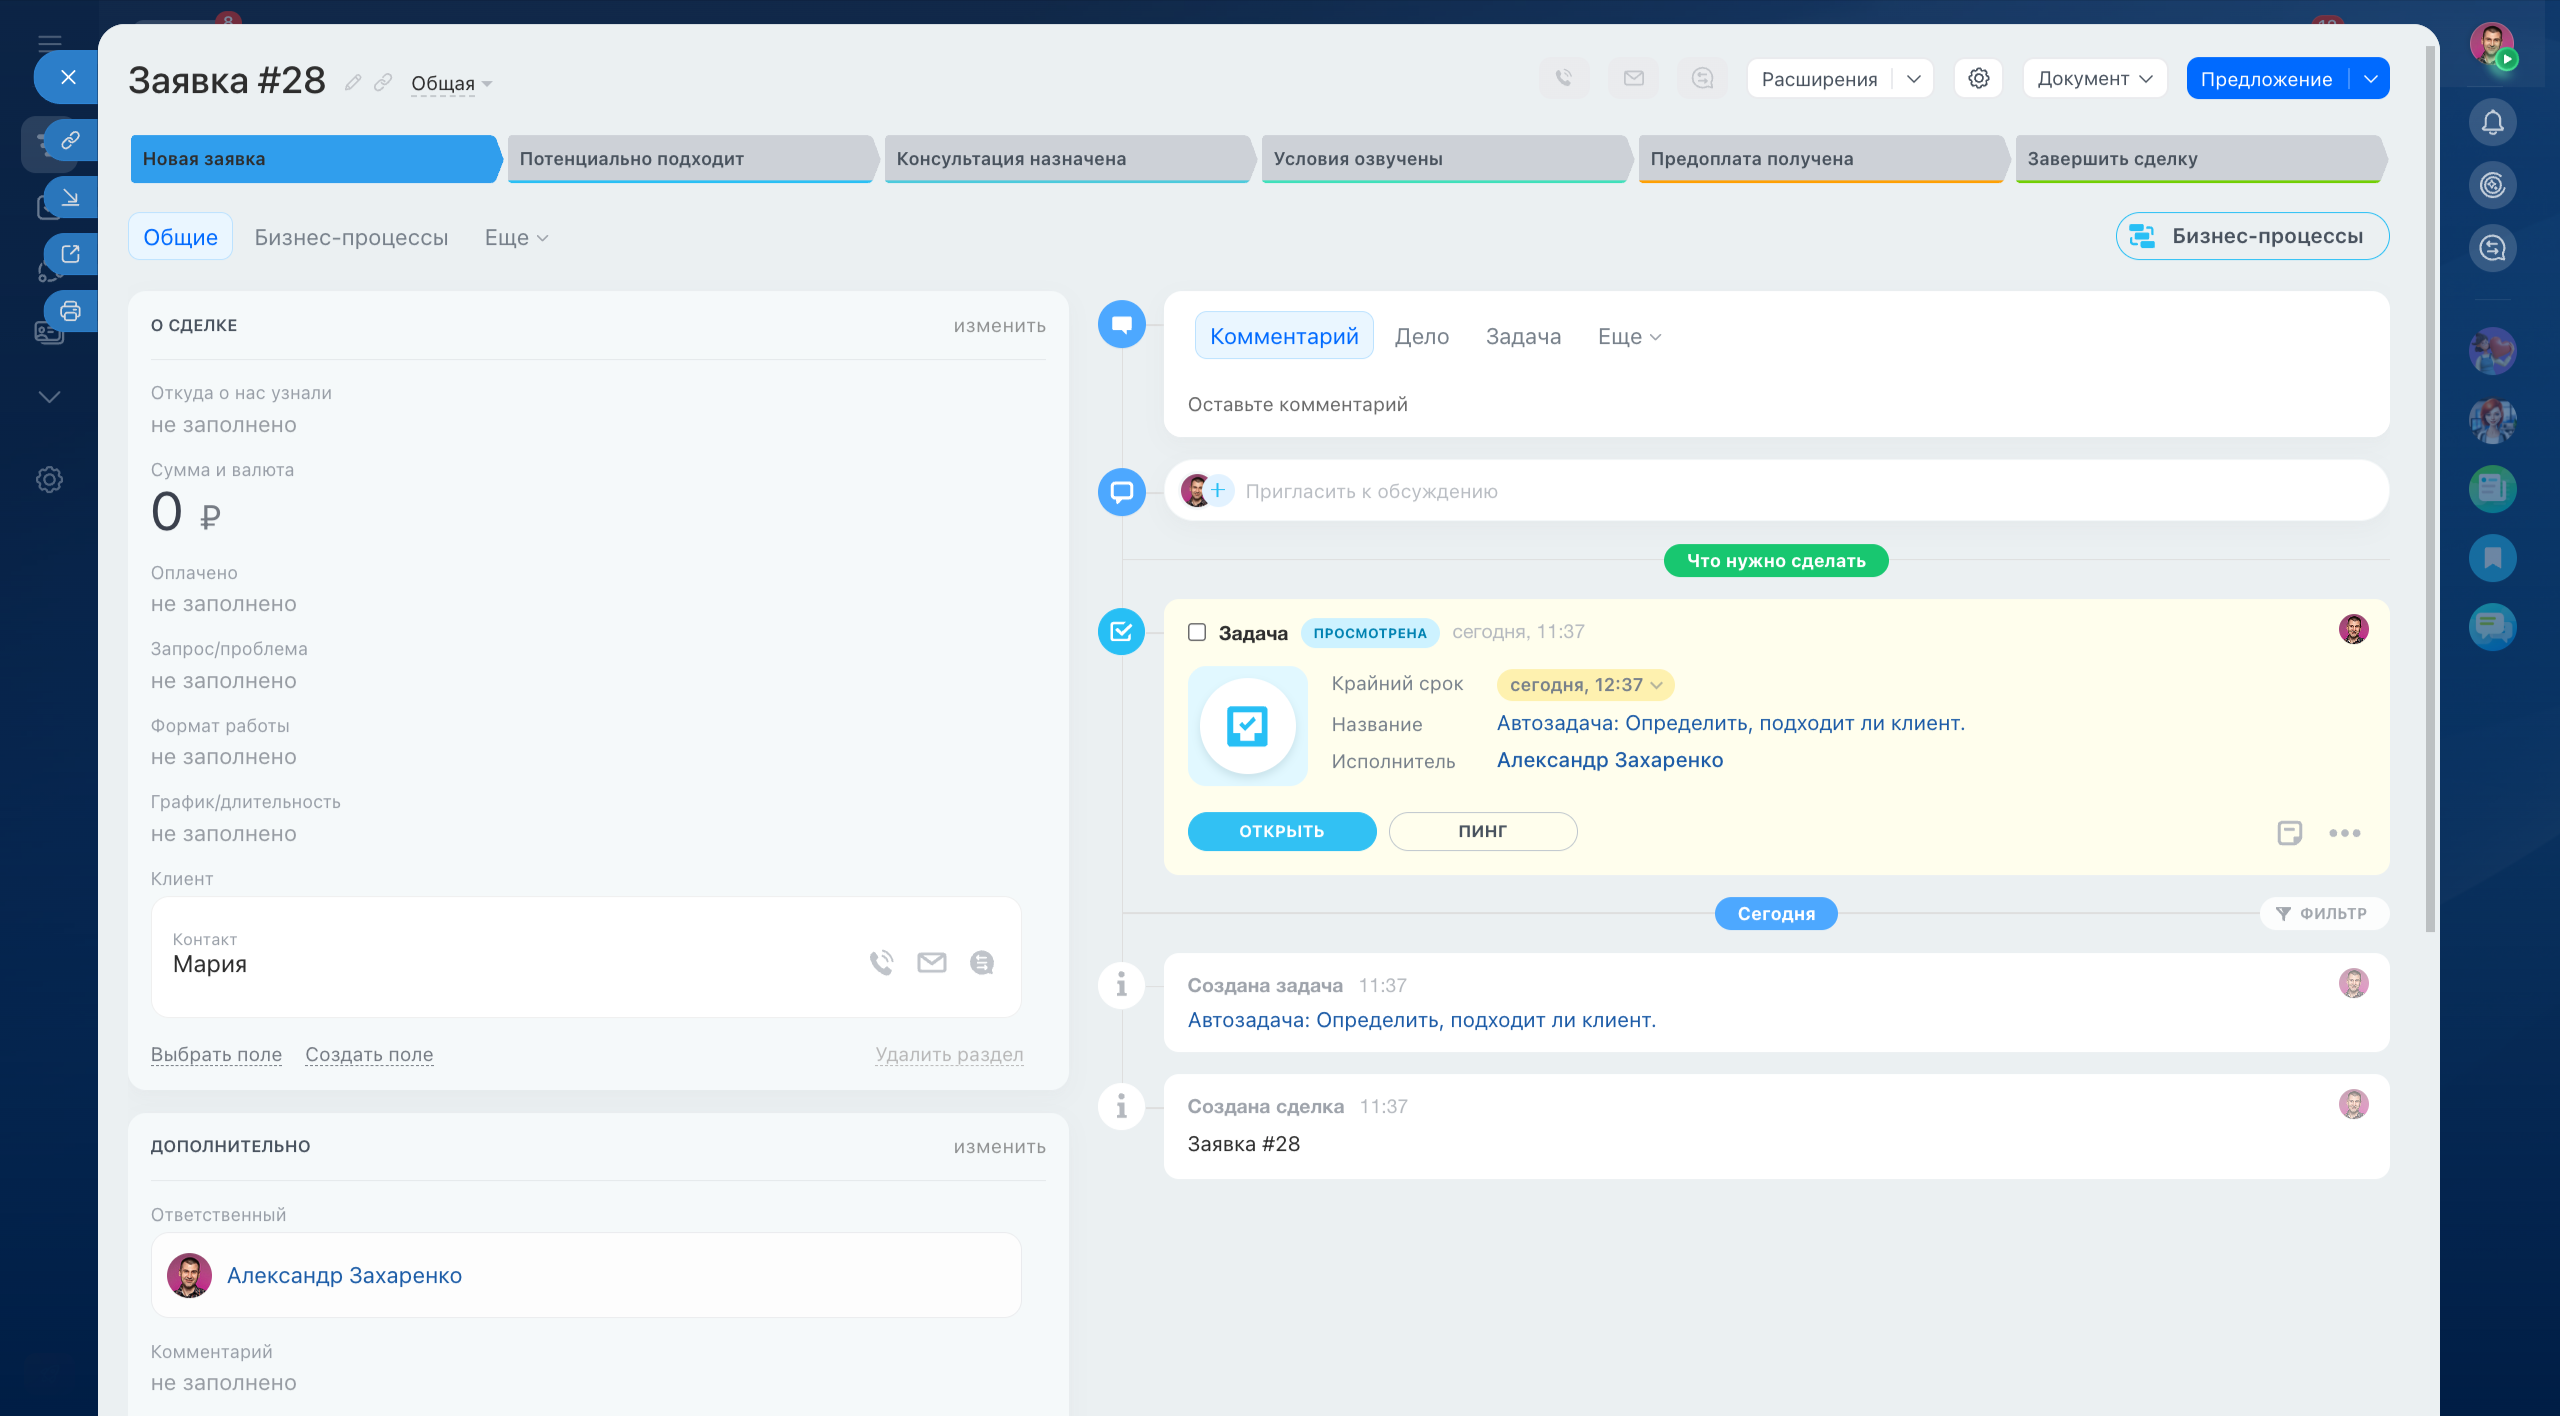Click the Оставьте комментарий input field
2560x1416 pixels.
tap(1297, 405)
